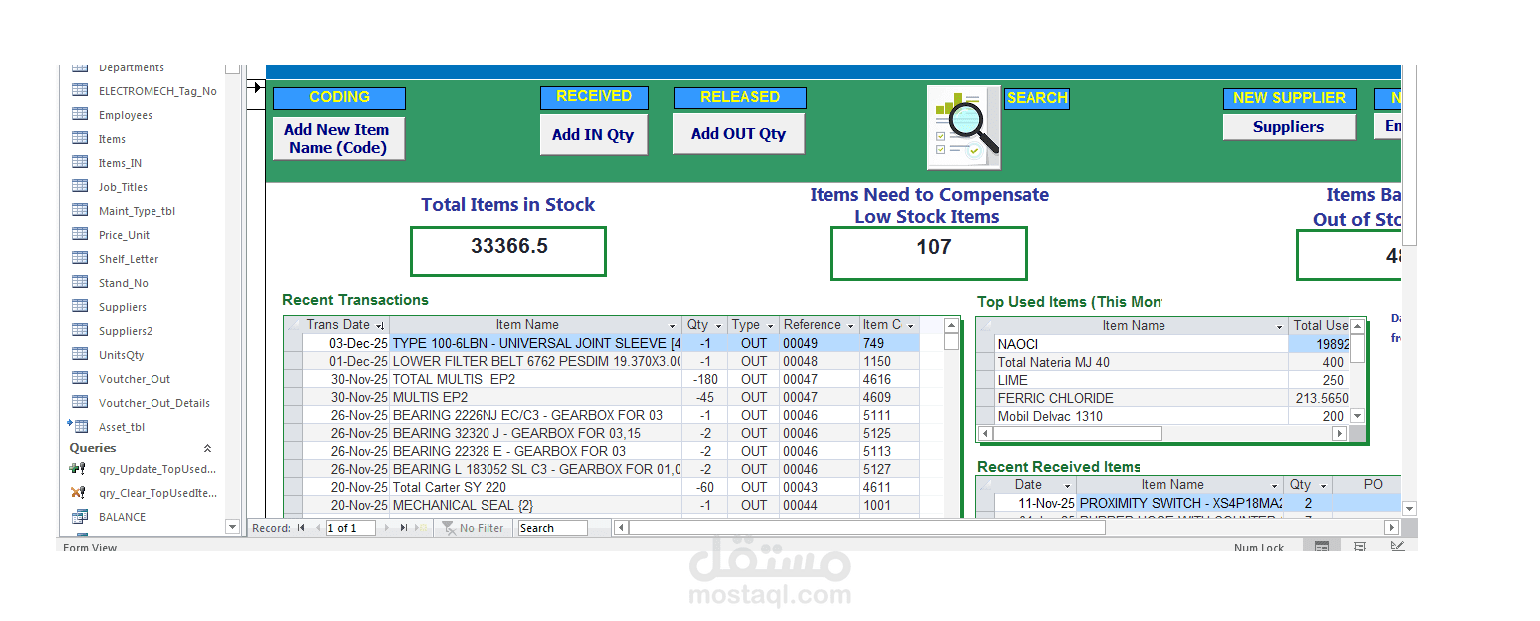Open the ELECTROMECH_Tag_No table
This screenshot has width=1540, height=621.
tap(157, 91)
